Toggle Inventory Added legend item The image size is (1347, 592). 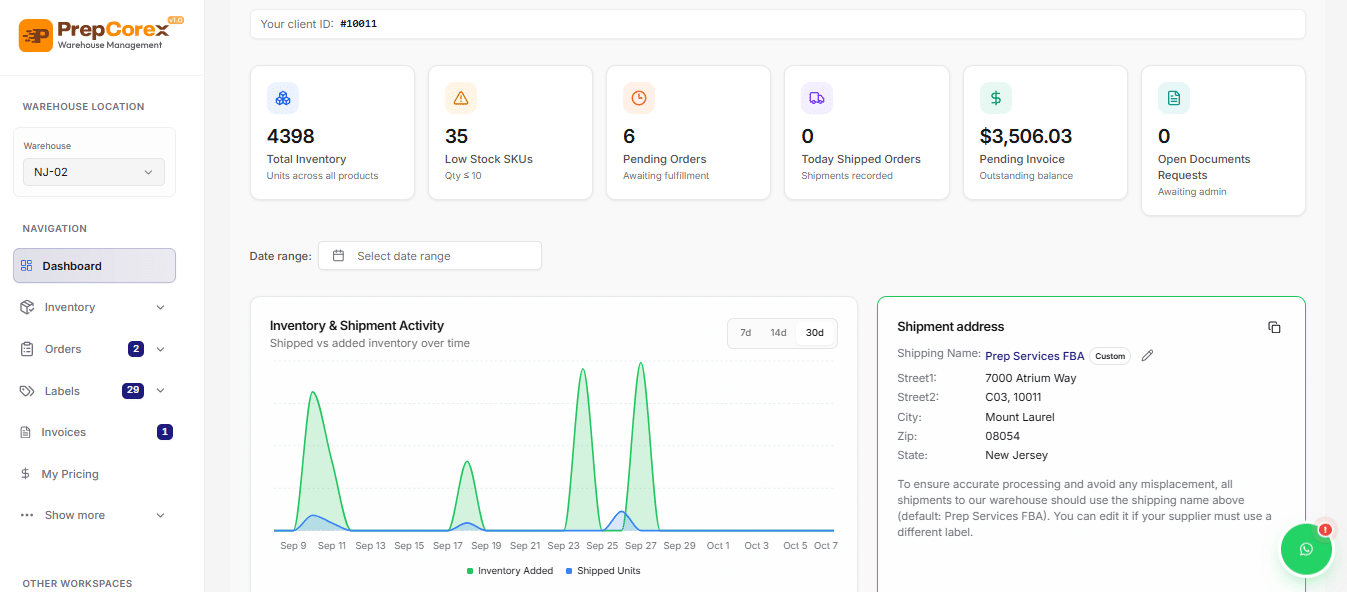[x=510, y=571]
